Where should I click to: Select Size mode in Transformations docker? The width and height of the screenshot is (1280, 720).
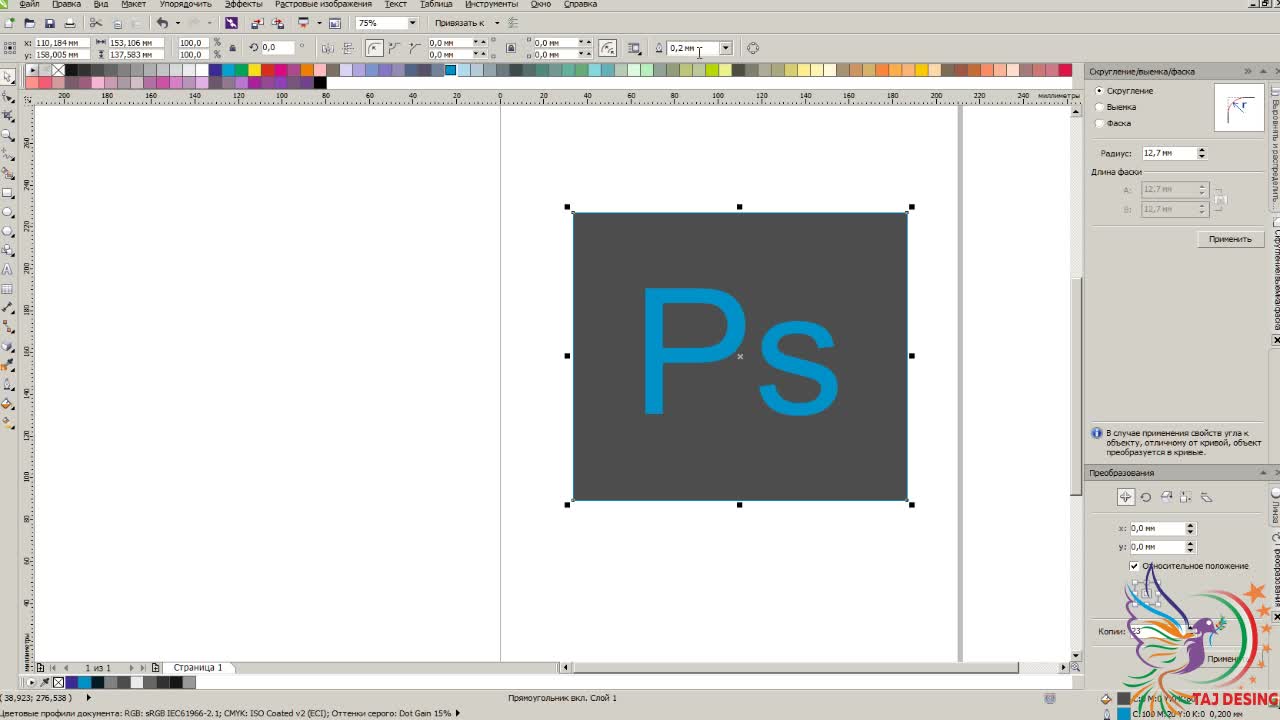click(1186, 497)
